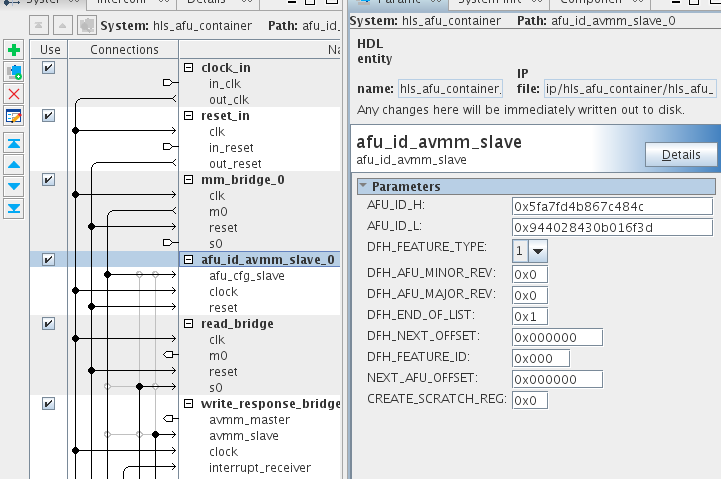Click the move down arrow icon

(14, 186)
